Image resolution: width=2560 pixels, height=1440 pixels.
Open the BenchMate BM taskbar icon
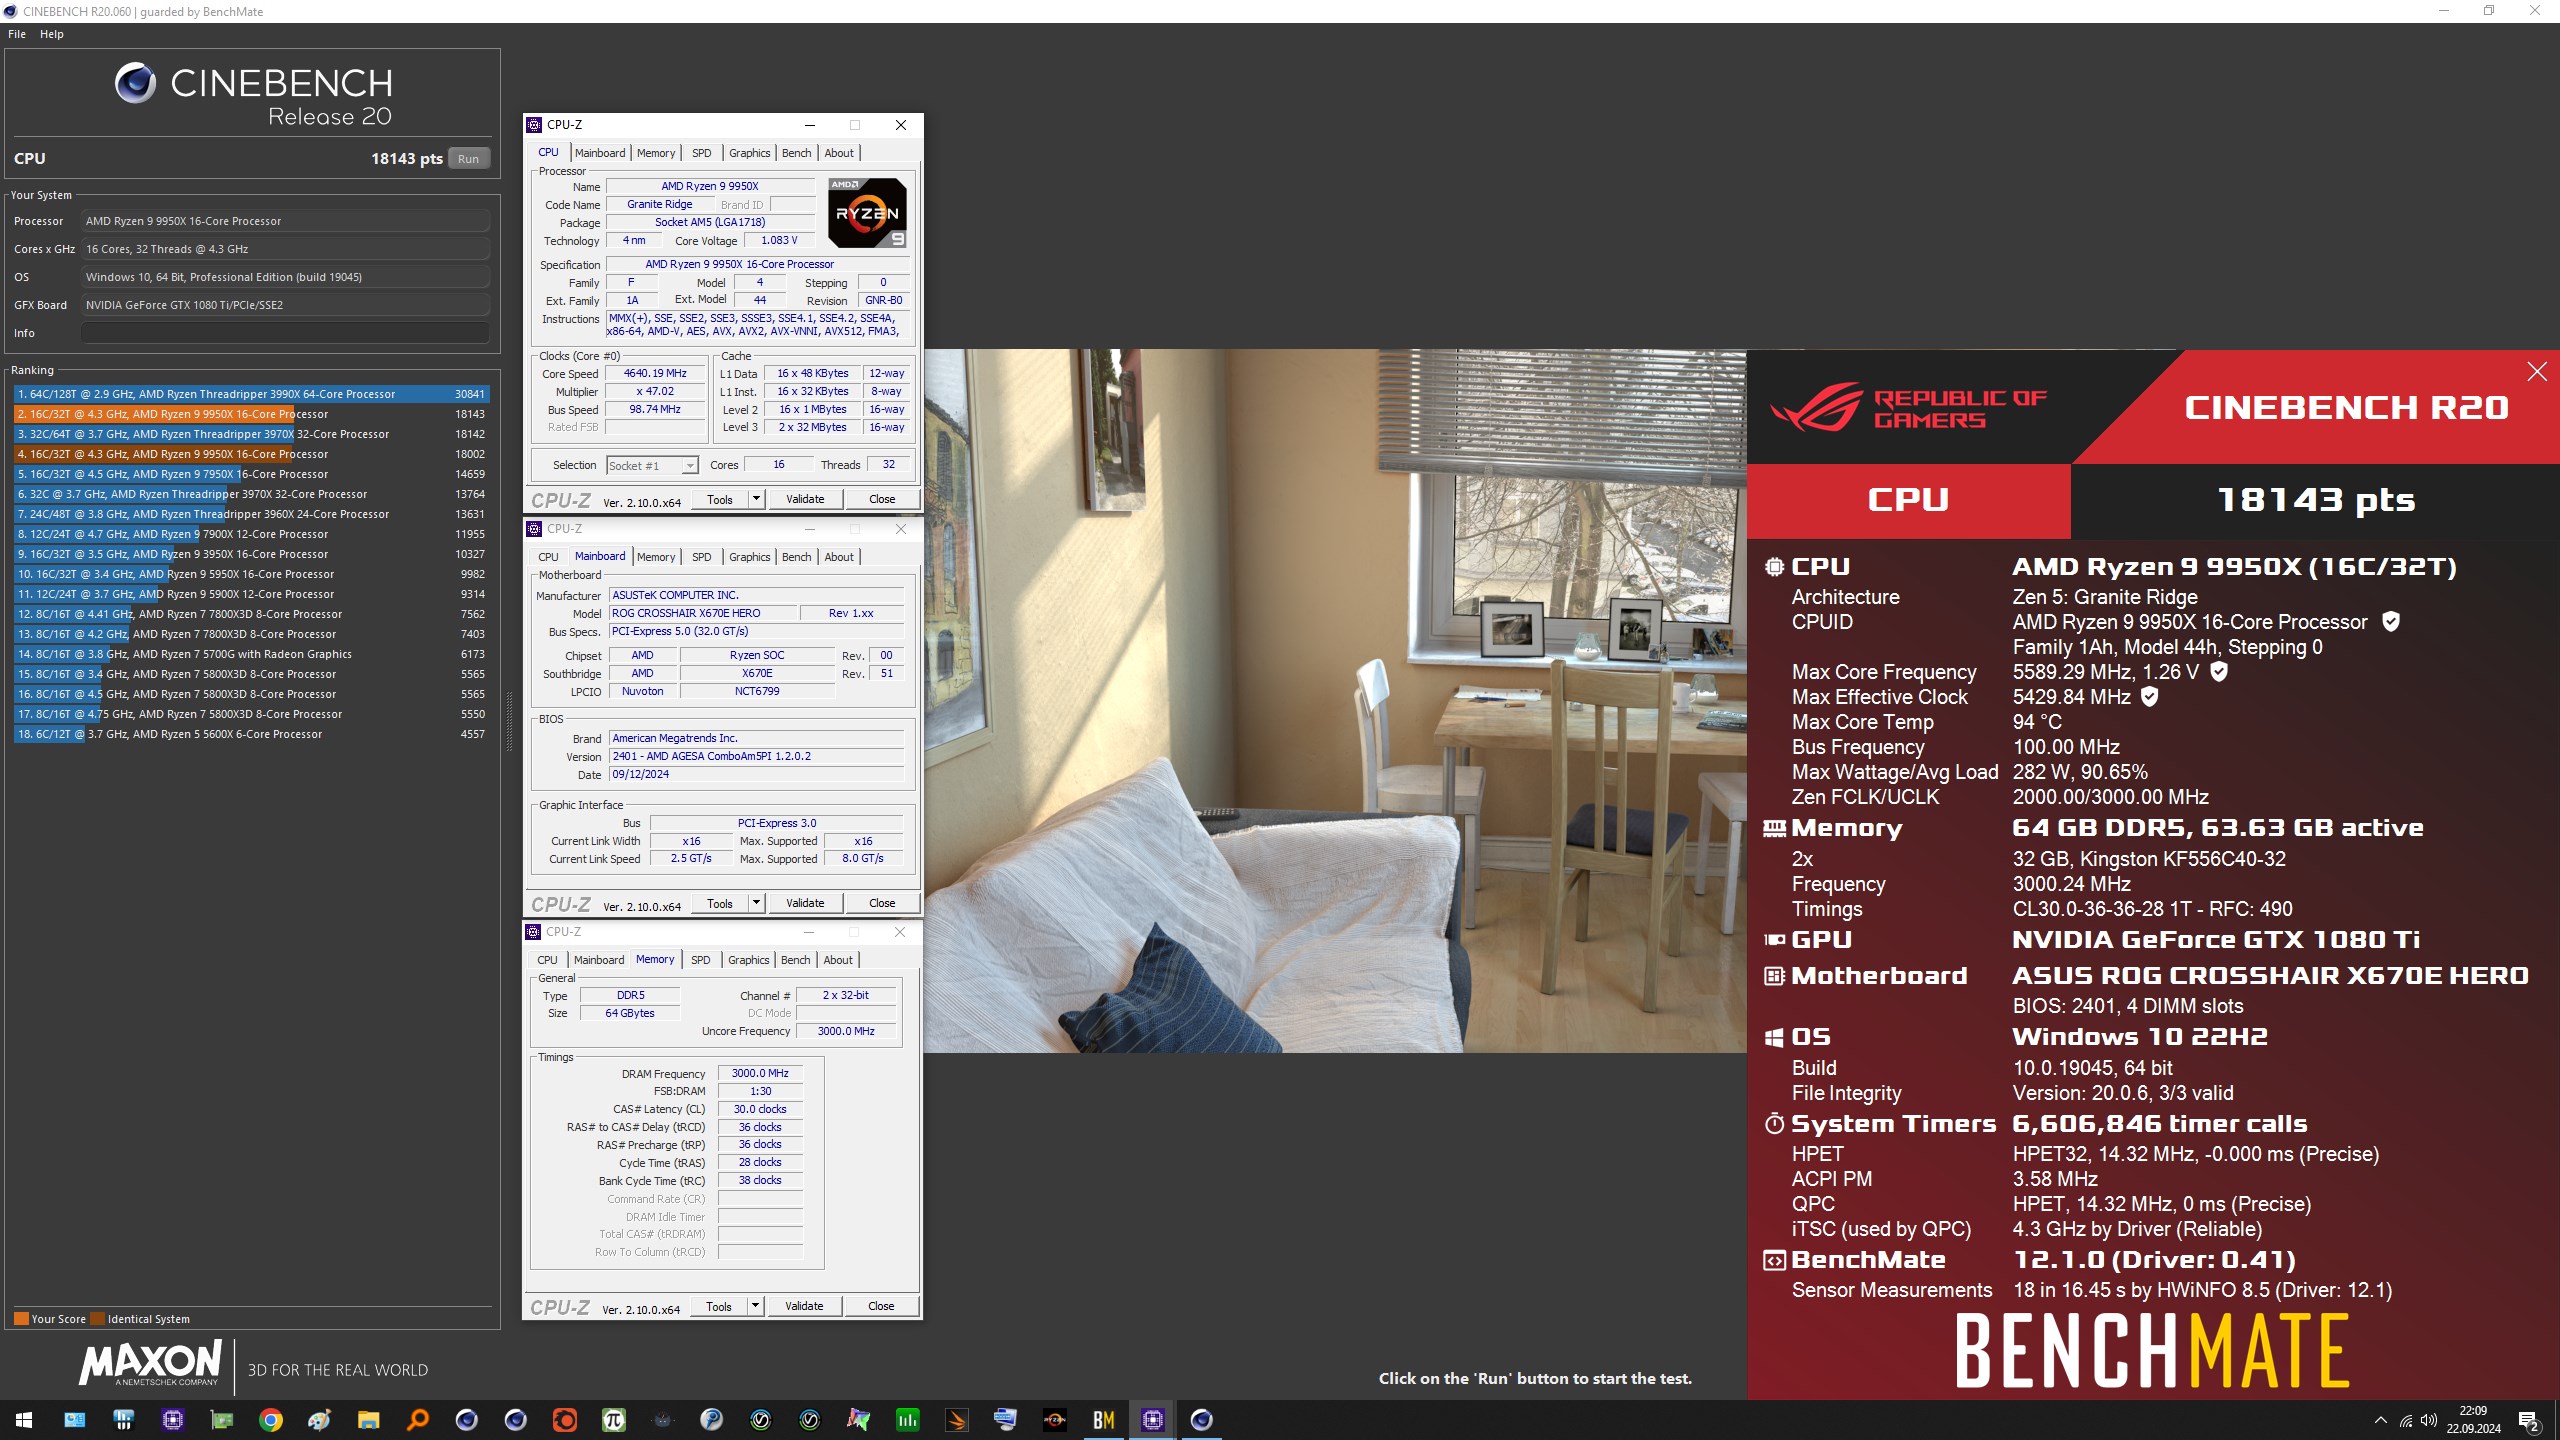1103,1419
